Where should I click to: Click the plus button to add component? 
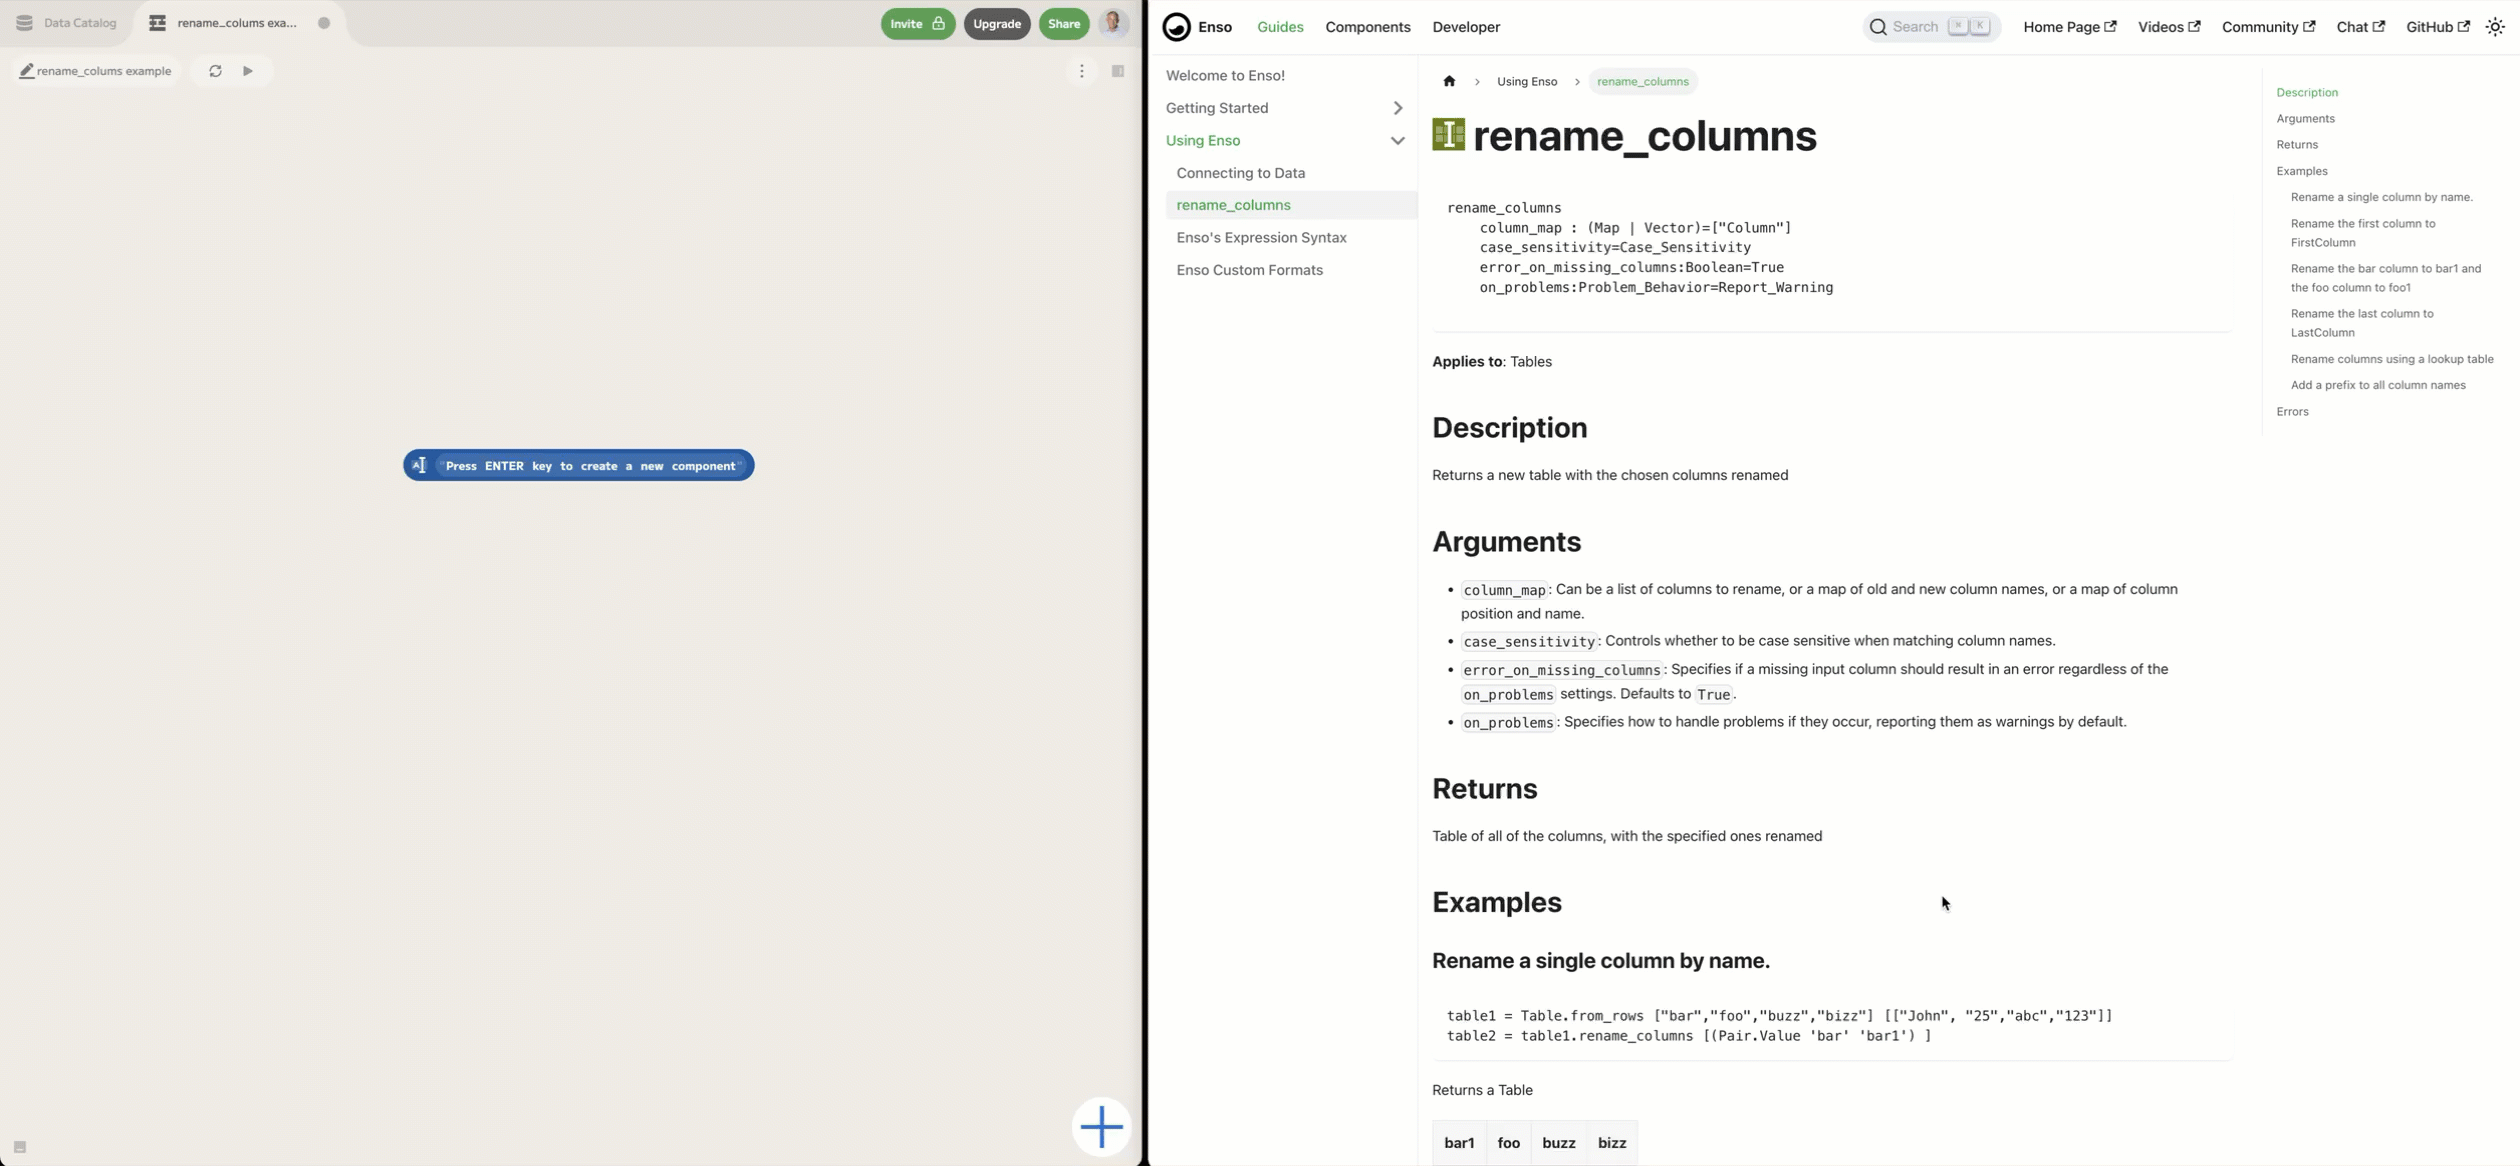coord(1101,1127)
